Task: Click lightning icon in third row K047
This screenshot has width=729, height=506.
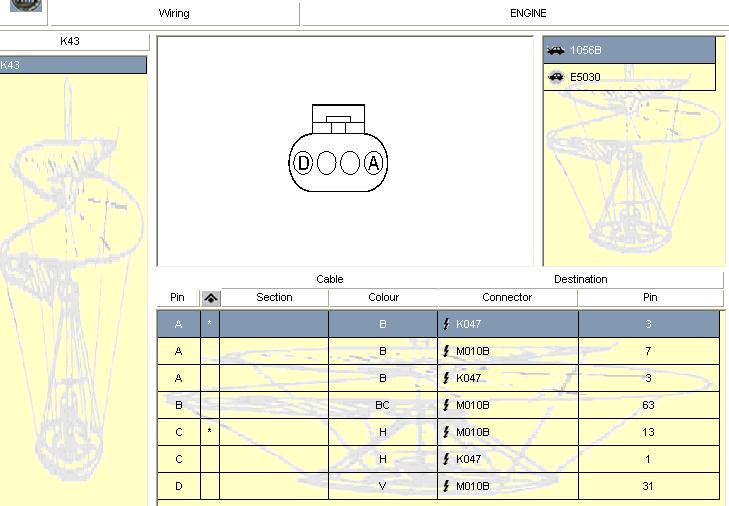Action: pos(446,378)
